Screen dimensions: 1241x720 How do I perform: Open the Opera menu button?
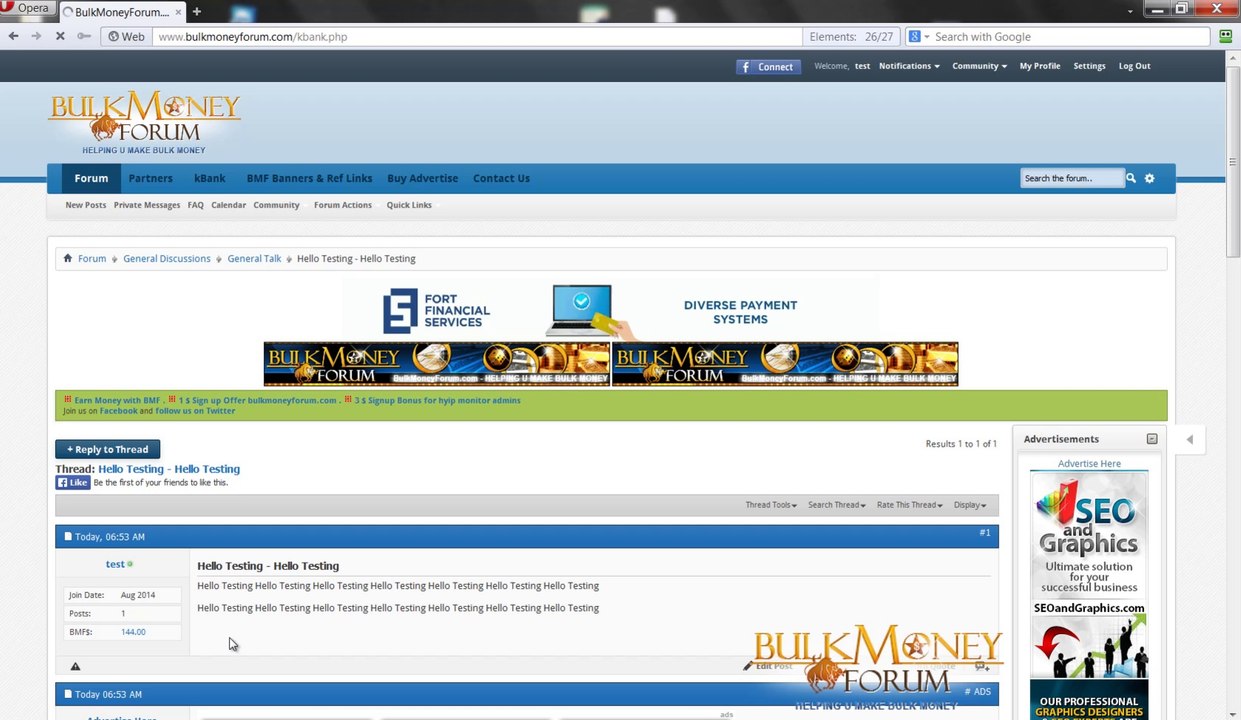pos(27,8)
